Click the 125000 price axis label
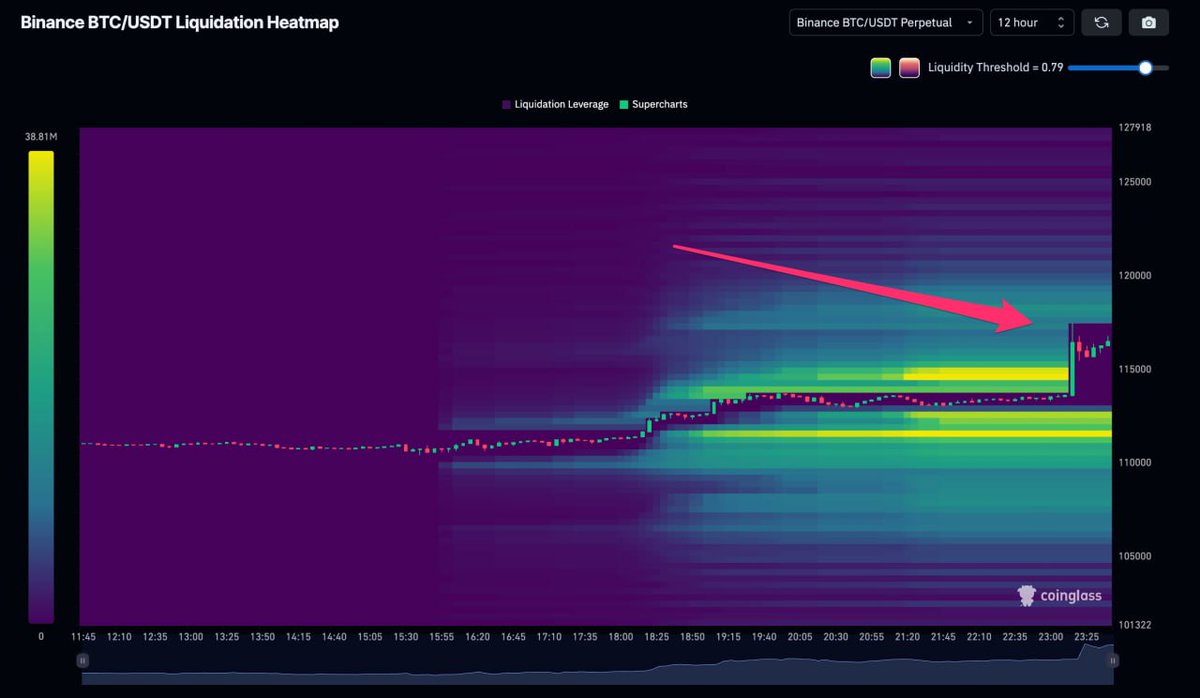This screenshot has width=1200, height=698. pyautogui.click(x=1134, y=182)
